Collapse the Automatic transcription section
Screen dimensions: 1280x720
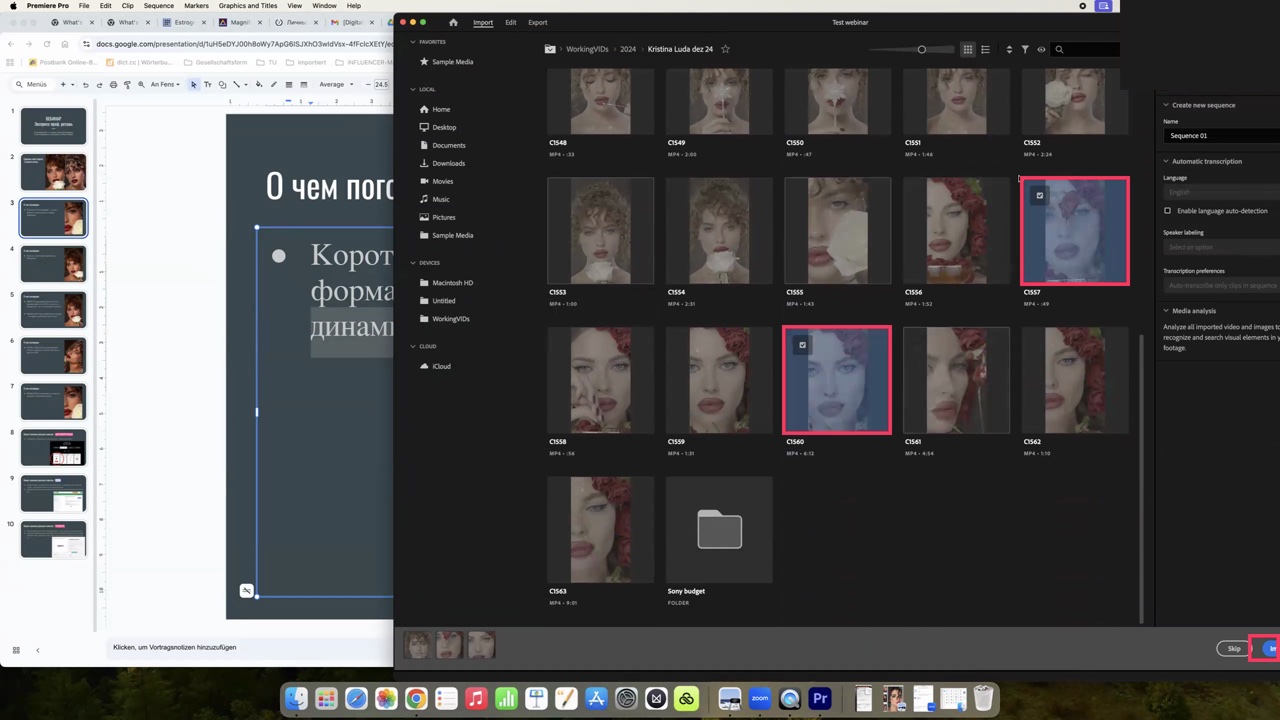pos(1166,161)
